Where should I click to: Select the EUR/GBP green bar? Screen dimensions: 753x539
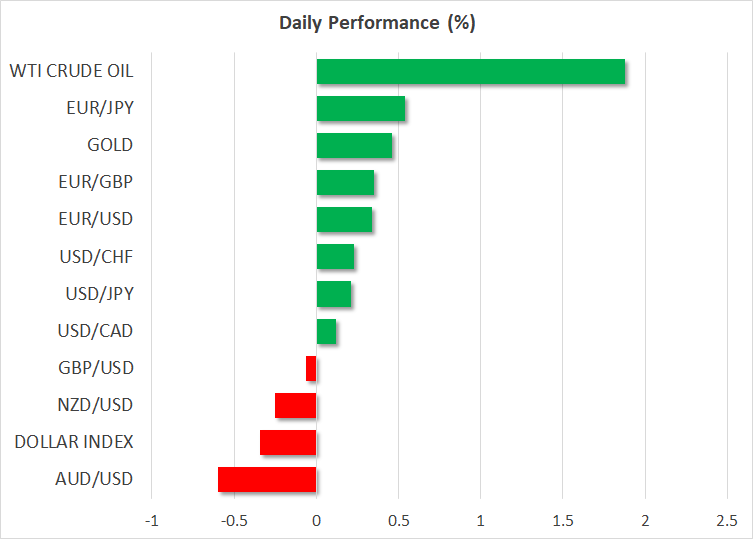click(345, 182)
